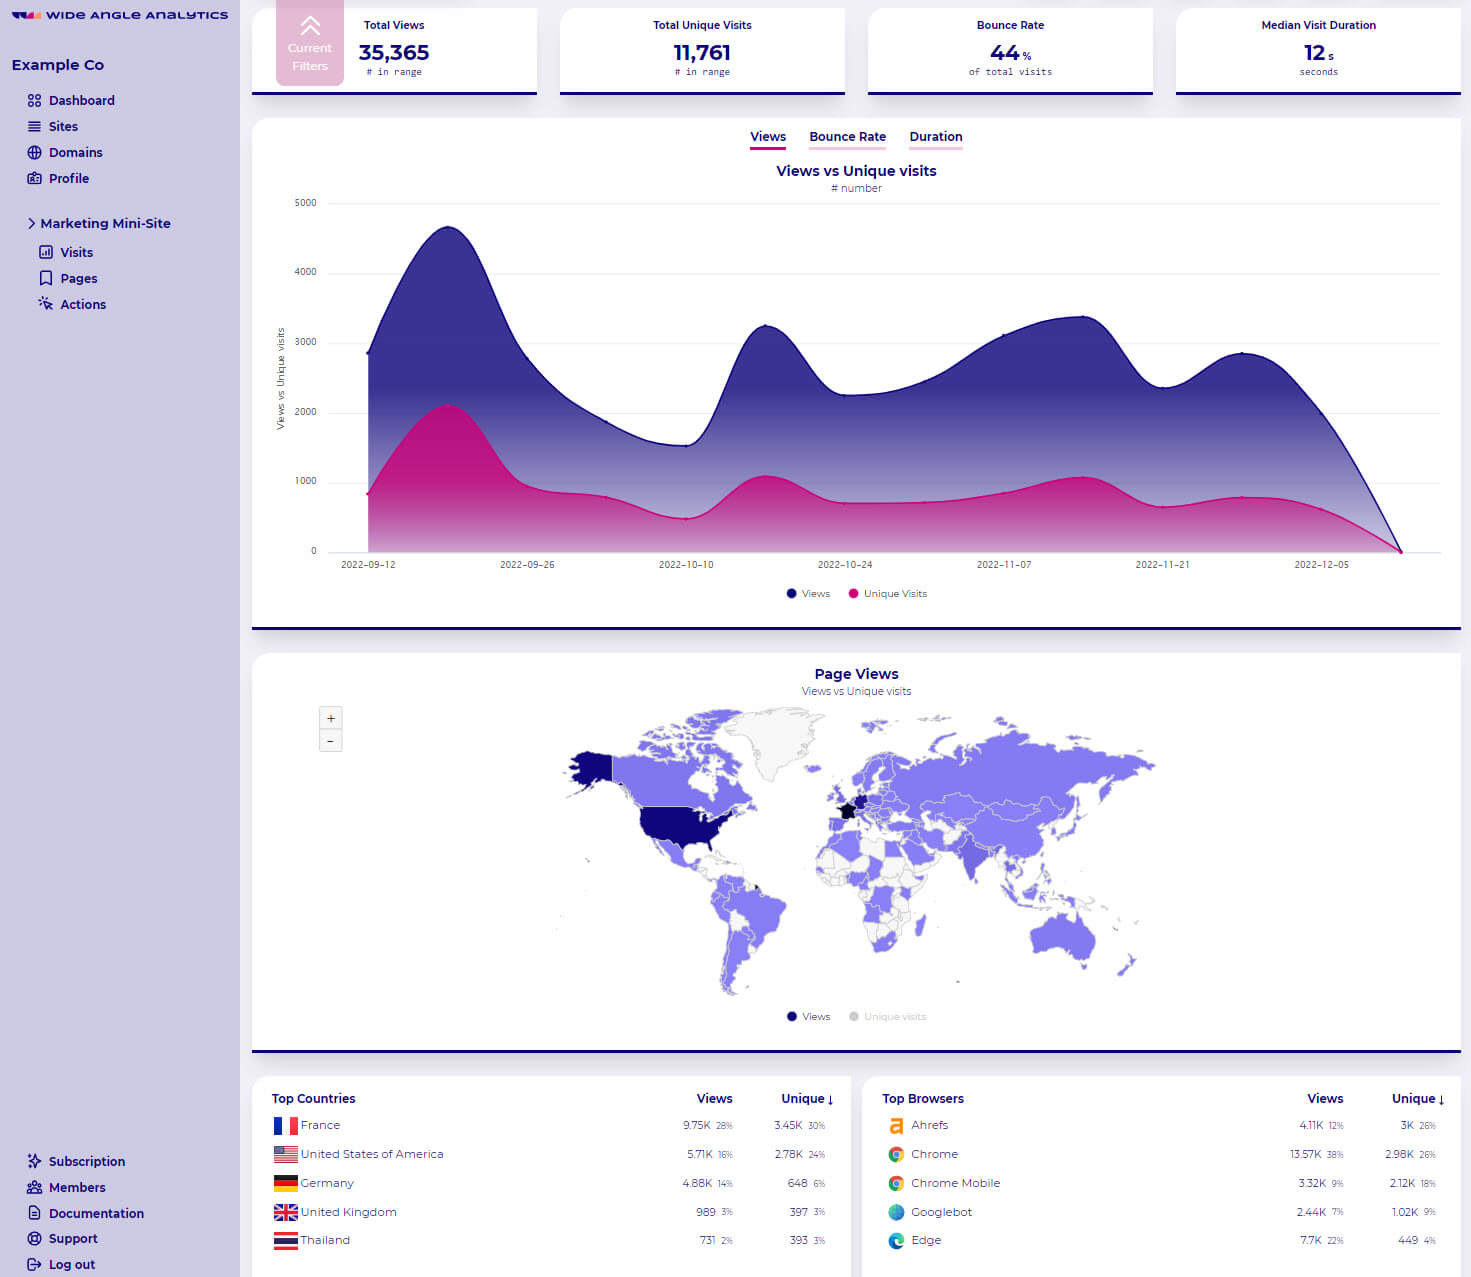Toggle Views series in line chart legend
This screenshot has width=1471, height=1277.
point(808,594)
